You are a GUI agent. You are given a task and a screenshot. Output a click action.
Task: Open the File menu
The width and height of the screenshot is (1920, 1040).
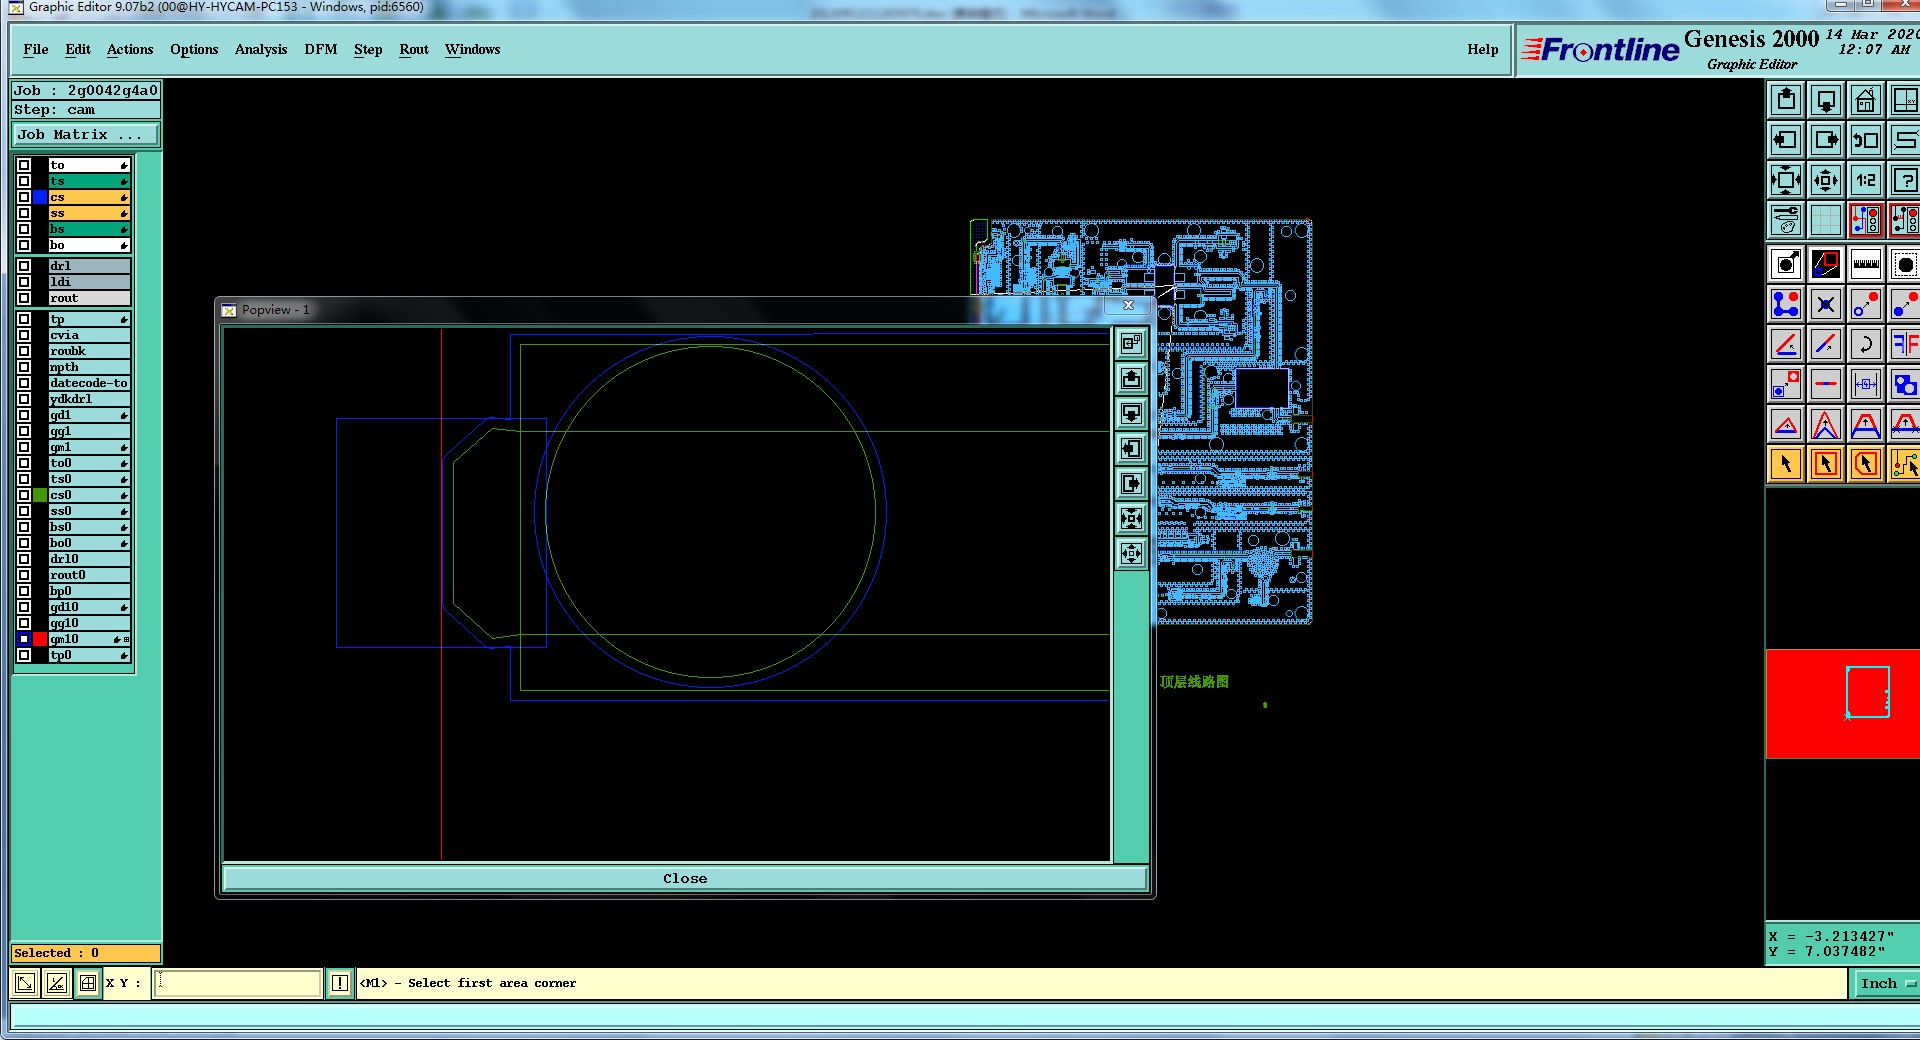pos(35,49)
